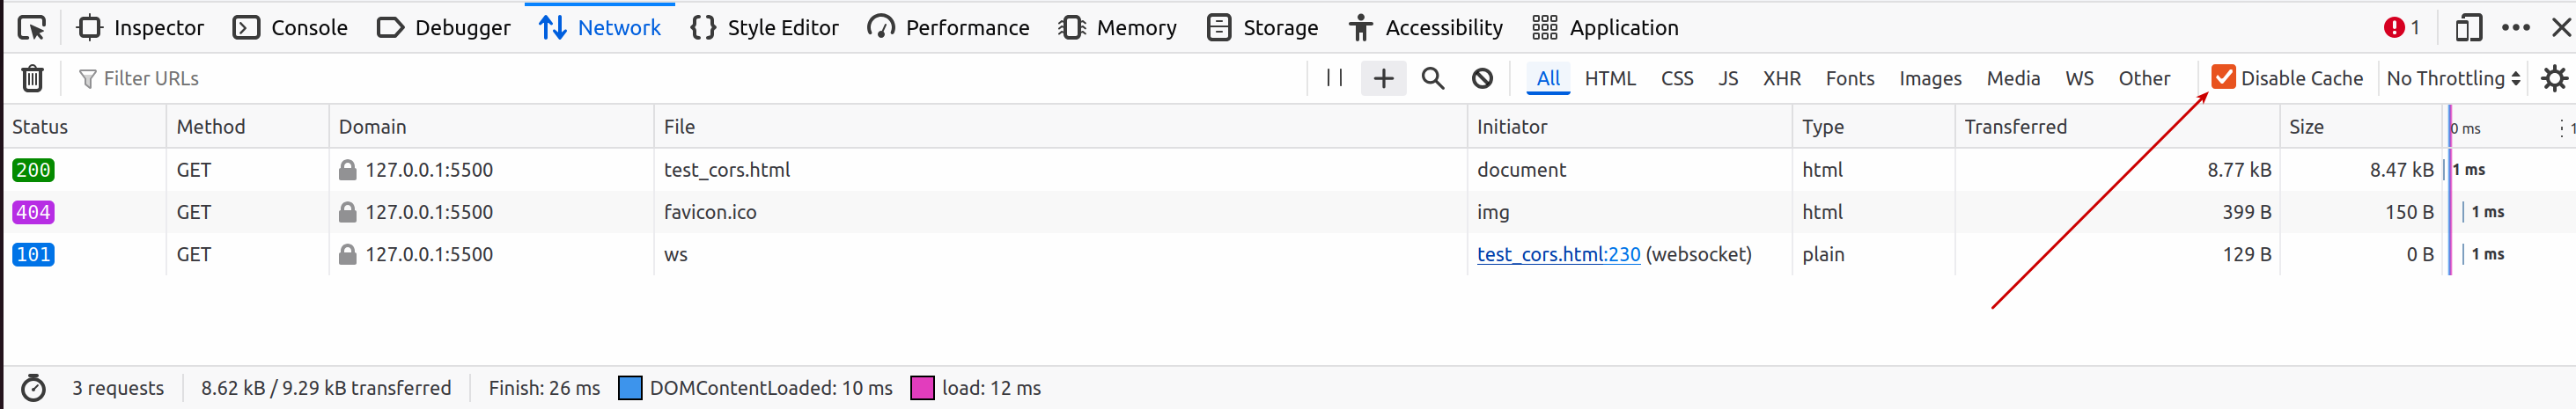The image size is (2576, 409).
Task: Pause network recording
Action: (1334, 78)
